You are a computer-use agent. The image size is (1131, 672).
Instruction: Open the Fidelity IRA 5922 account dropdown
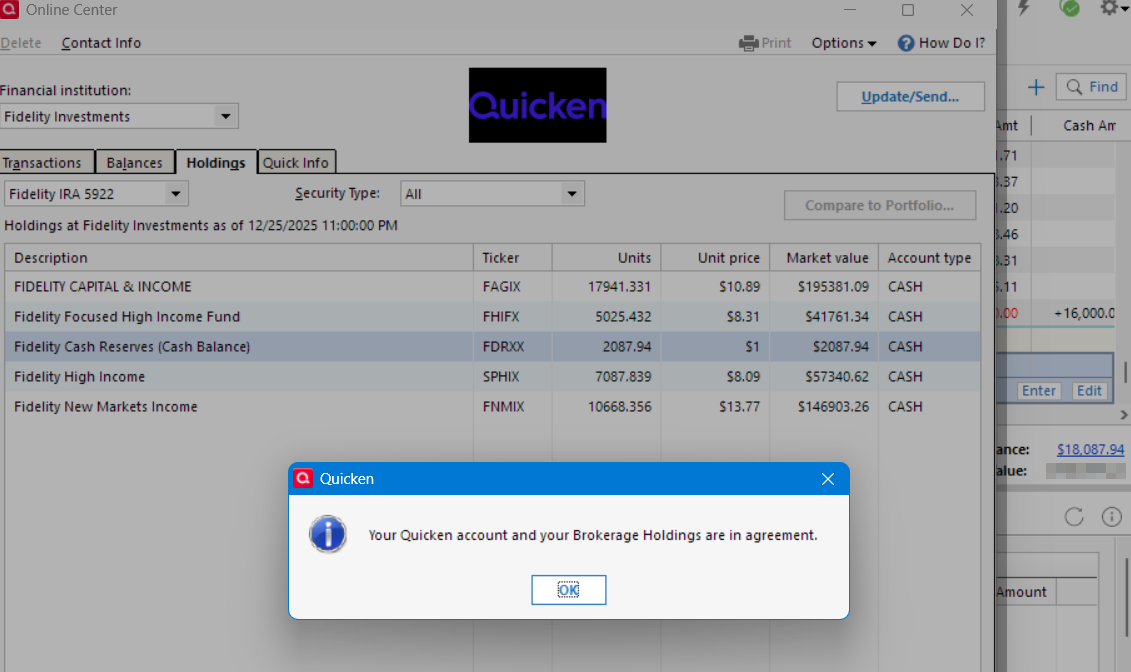[175, 194]
